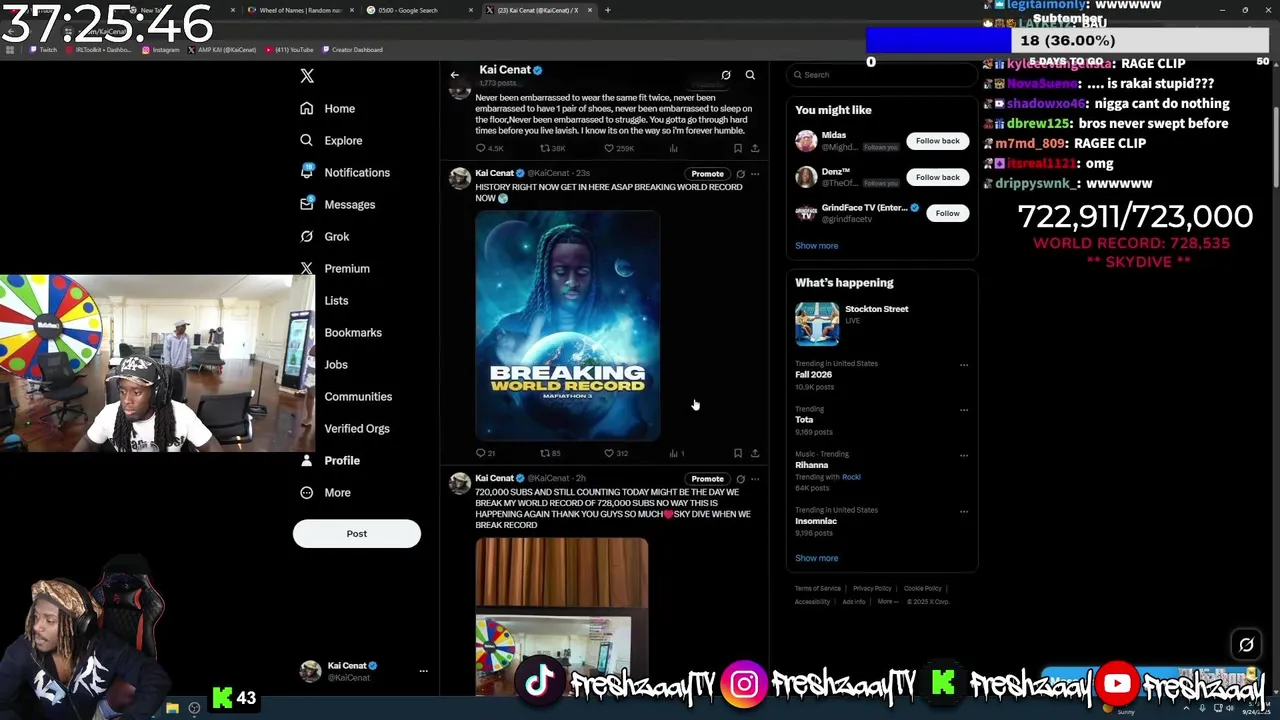Open options for the Rihanna trend

964,455
